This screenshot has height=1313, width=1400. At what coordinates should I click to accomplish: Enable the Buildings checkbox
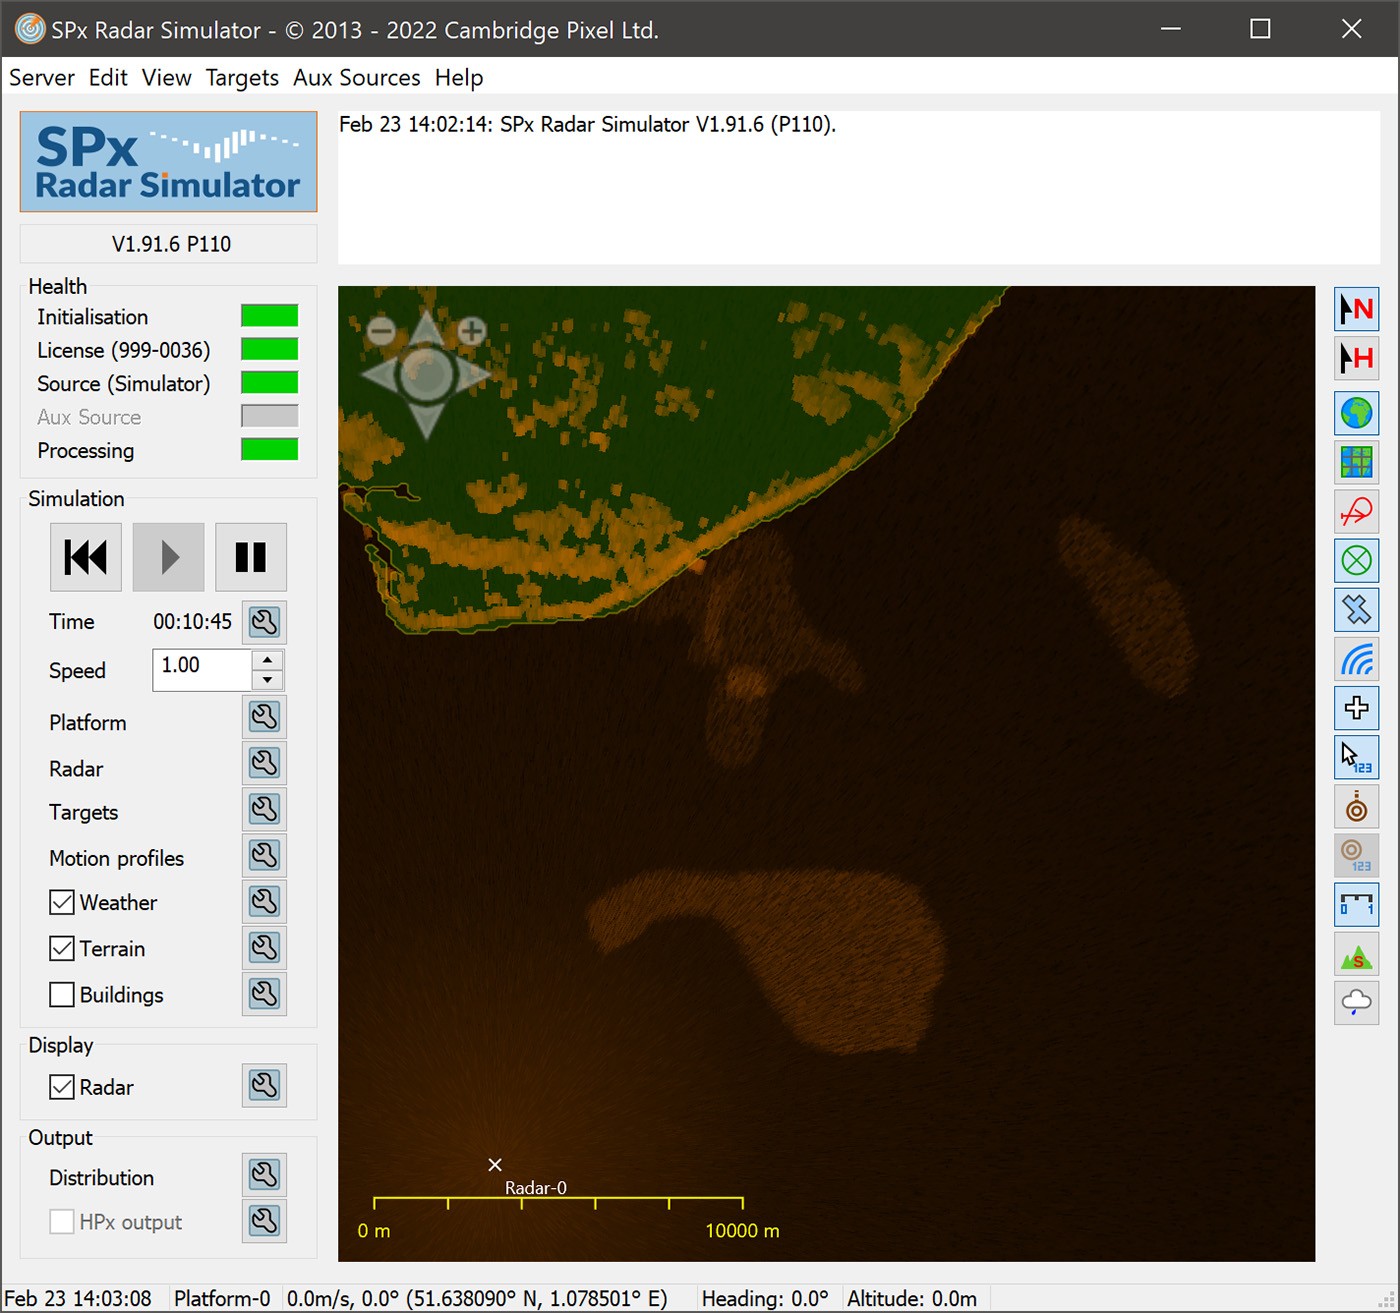pyautogui.click(x=62, y=995)
